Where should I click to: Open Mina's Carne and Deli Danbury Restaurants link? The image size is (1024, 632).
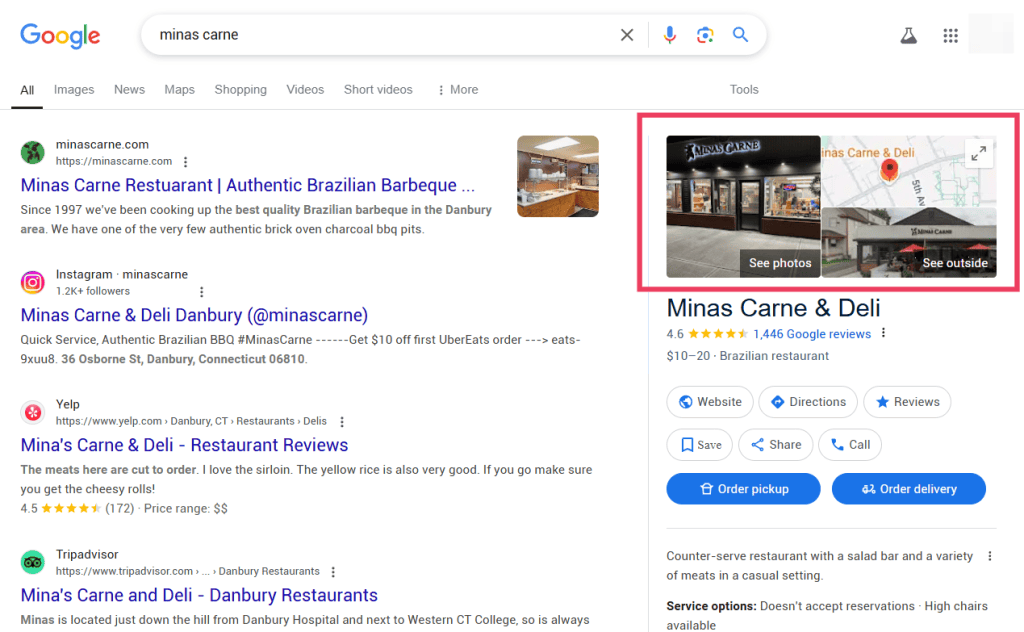tap(199, 595)
